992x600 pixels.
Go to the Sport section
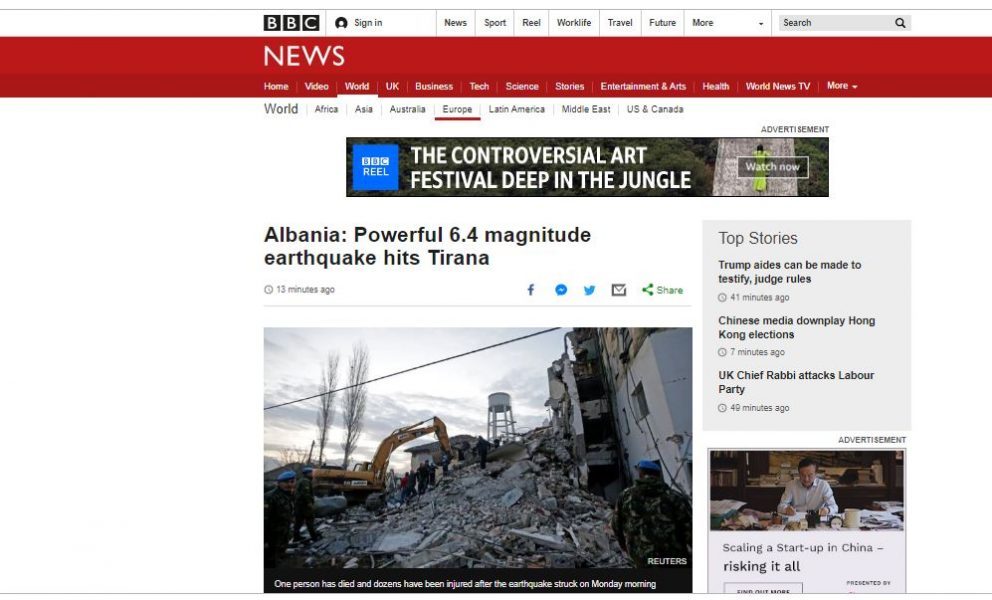495,23
